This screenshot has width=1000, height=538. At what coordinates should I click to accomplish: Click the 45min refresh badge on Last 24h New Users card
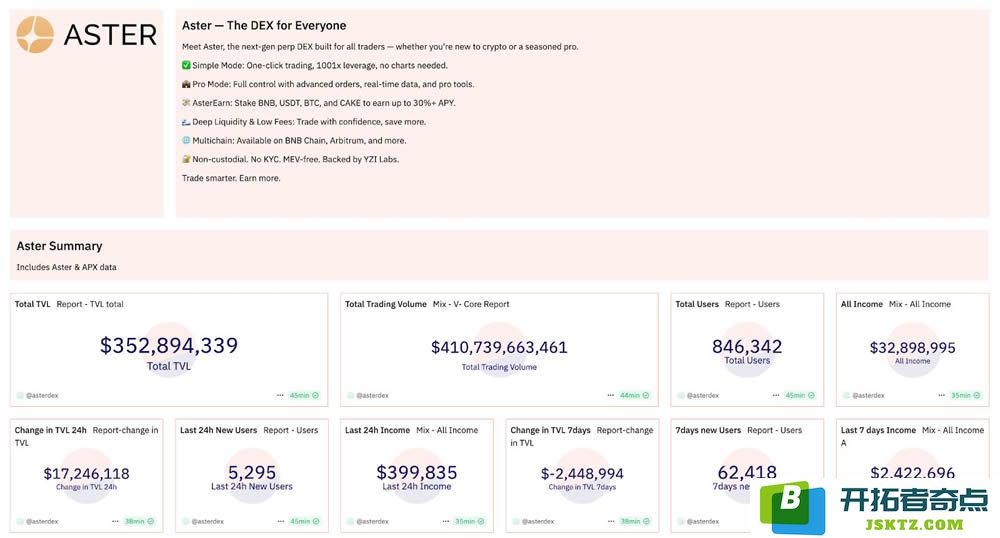coord(304,521)
